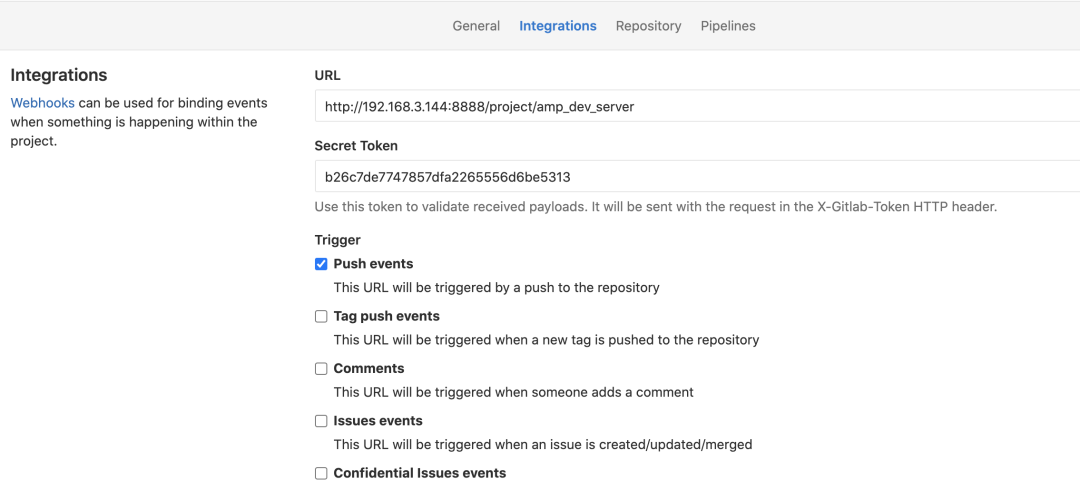1080x490 pixels.
Task: Click the 'Integrations' section heading on the left
Action: tap(59, 75)
